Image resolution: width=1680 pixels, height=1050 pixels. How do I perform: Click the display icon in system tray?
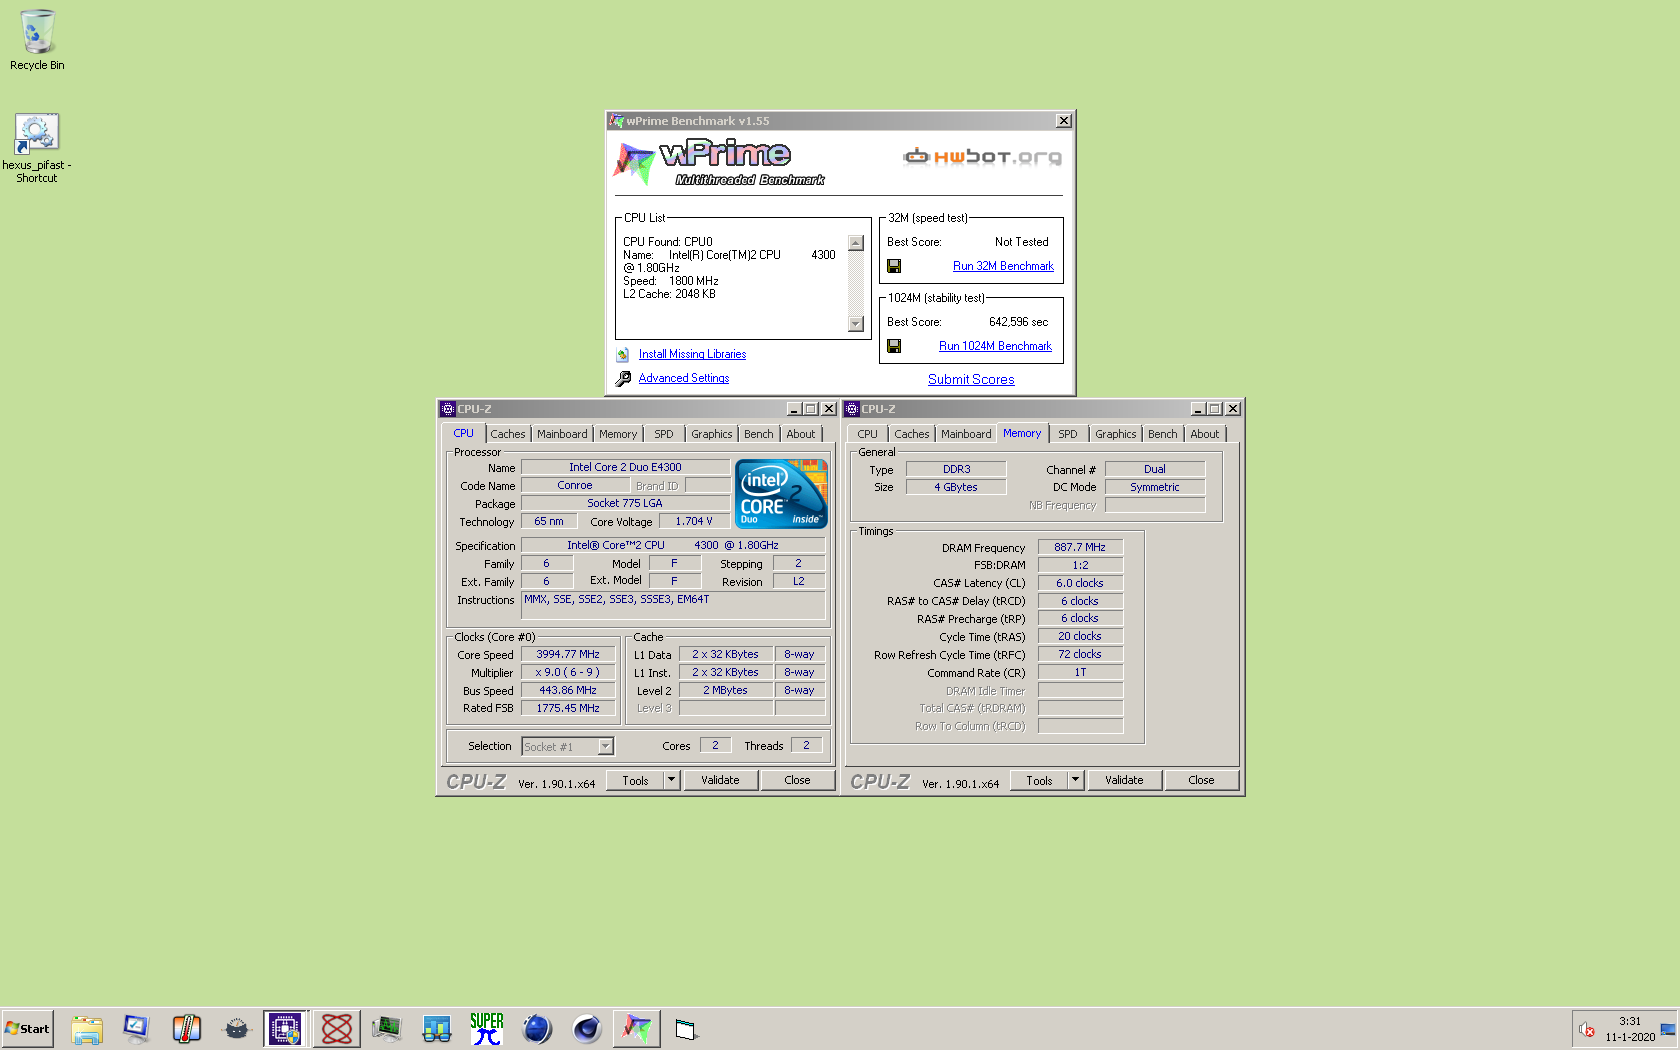(x=1667, y=1029)
